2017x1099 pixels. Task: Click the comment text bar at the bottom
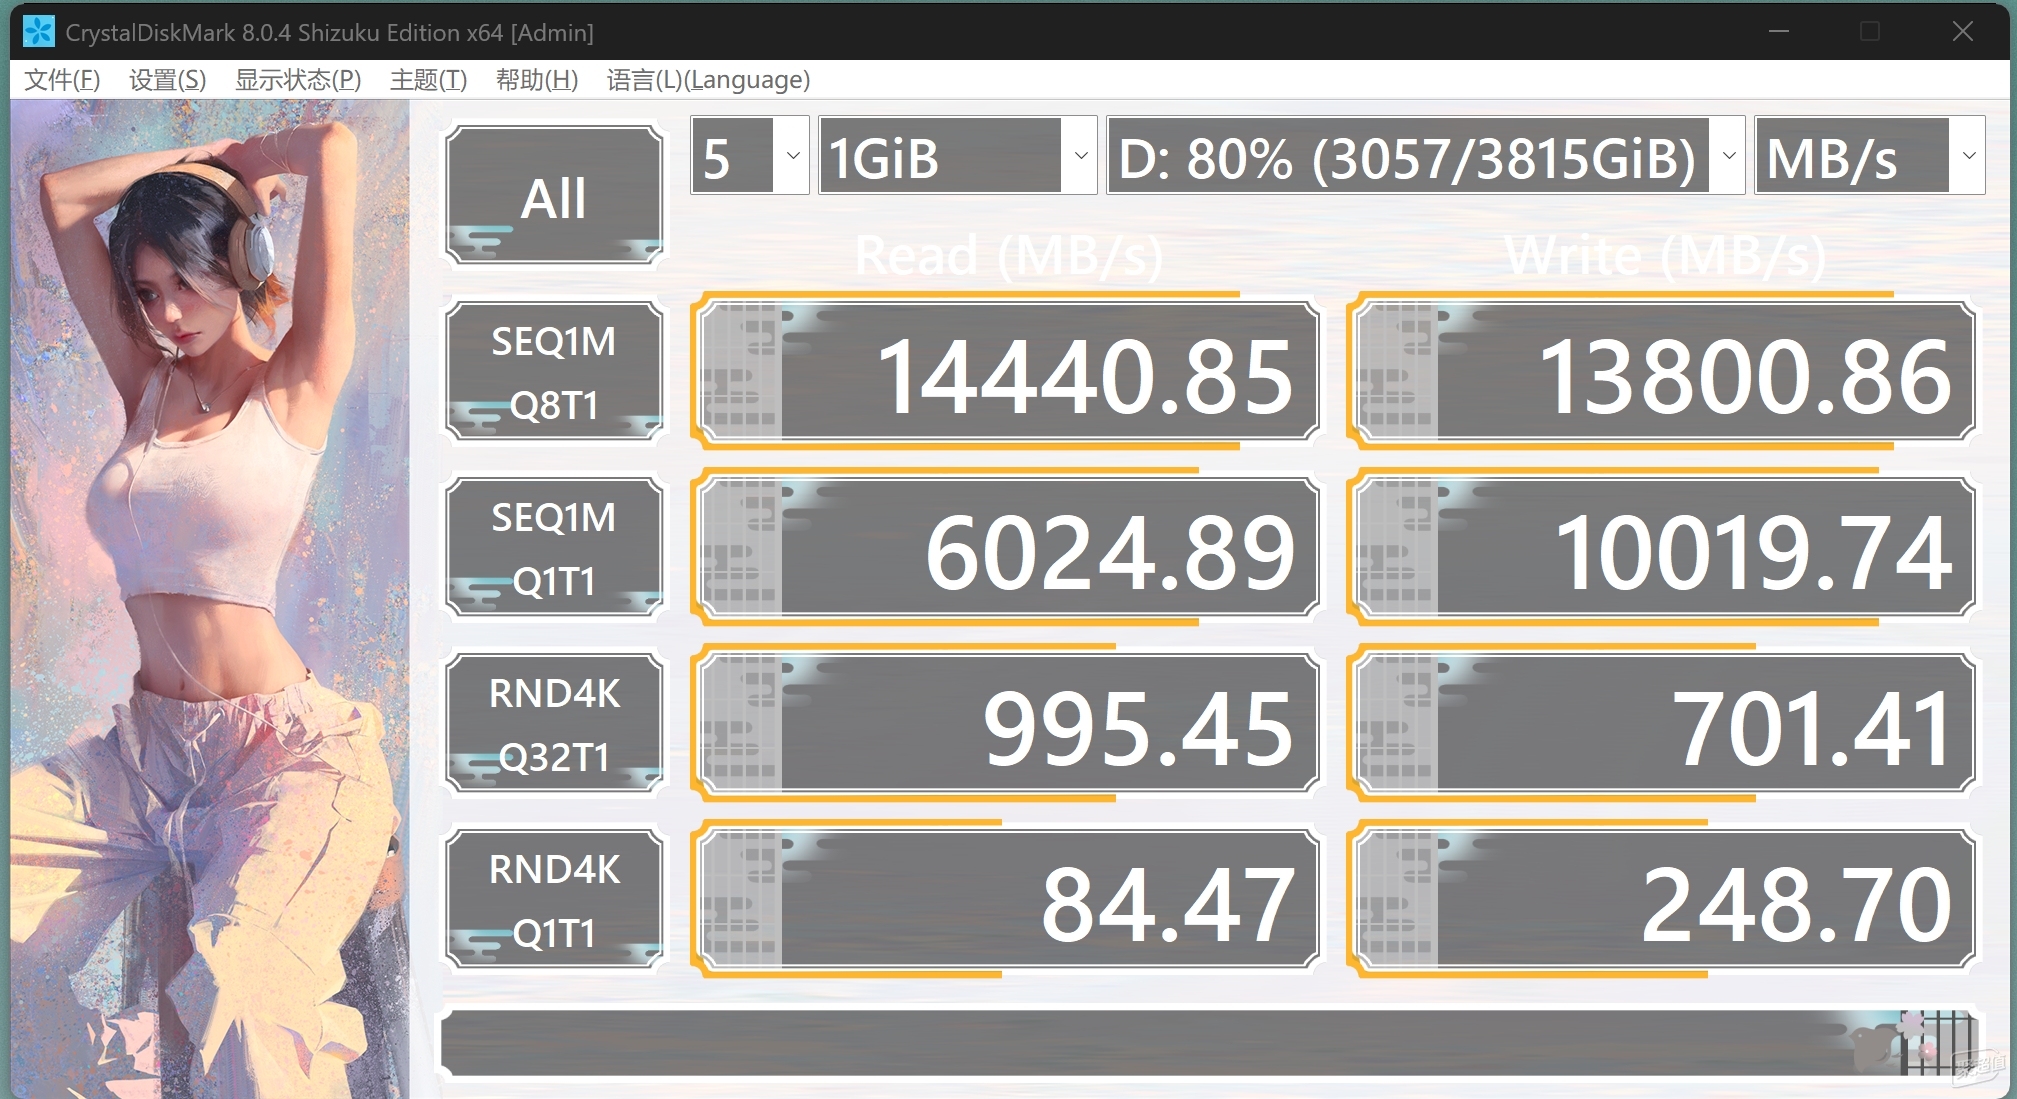1210,1043
